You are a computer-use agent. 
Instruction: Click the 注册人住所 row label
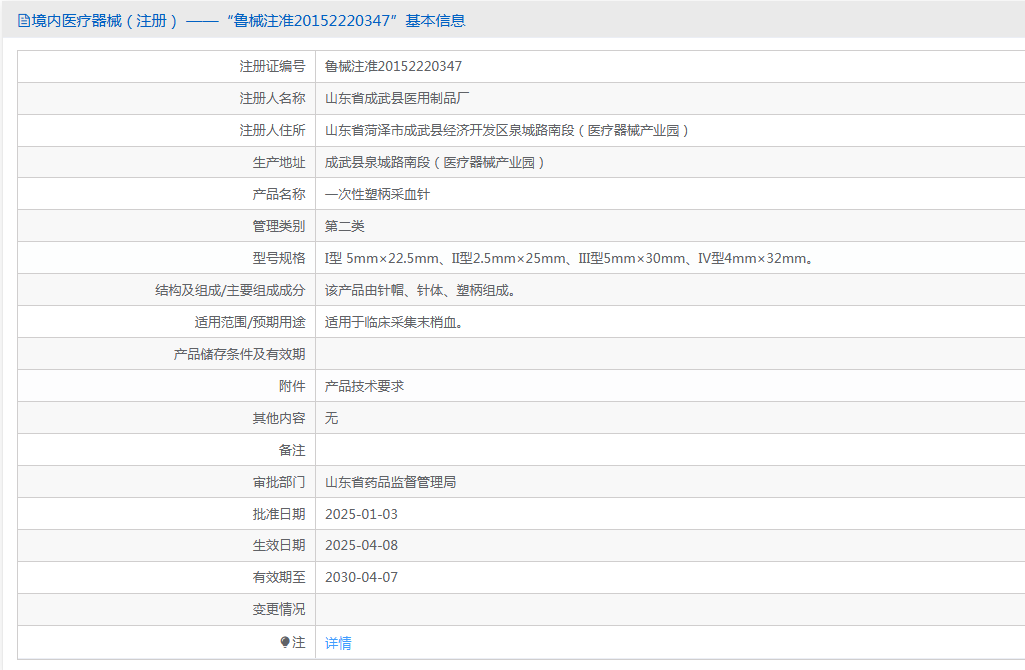(x=272, y=130)
